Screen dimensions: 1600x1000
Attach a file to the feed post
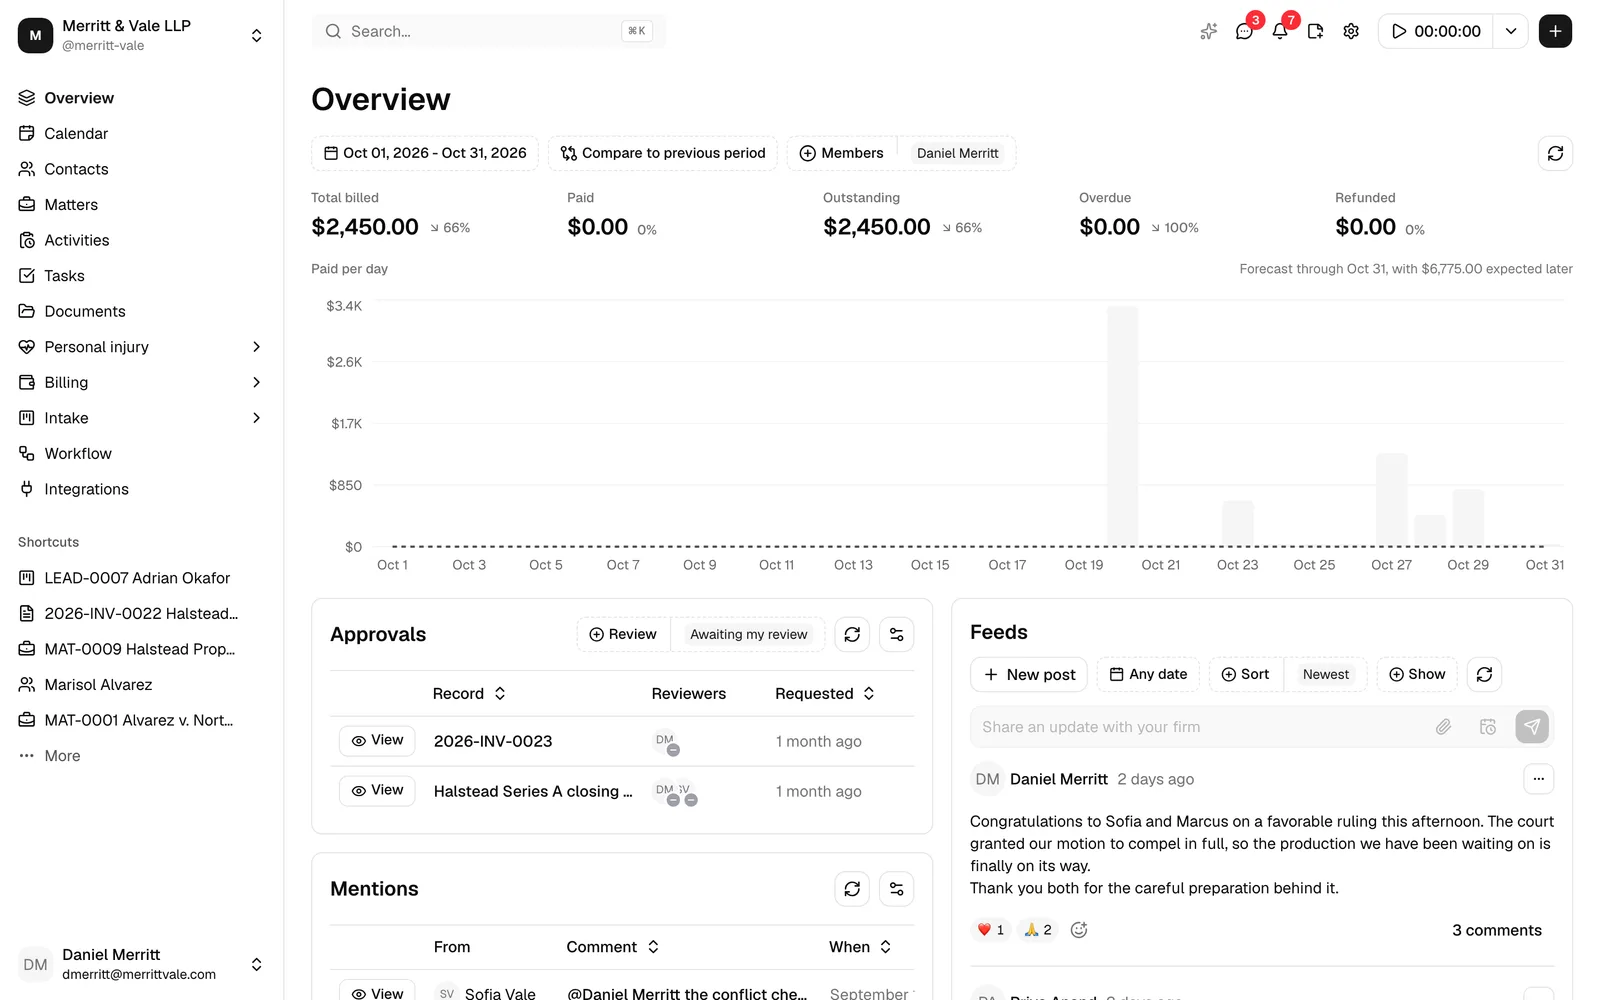point(1443,727)
